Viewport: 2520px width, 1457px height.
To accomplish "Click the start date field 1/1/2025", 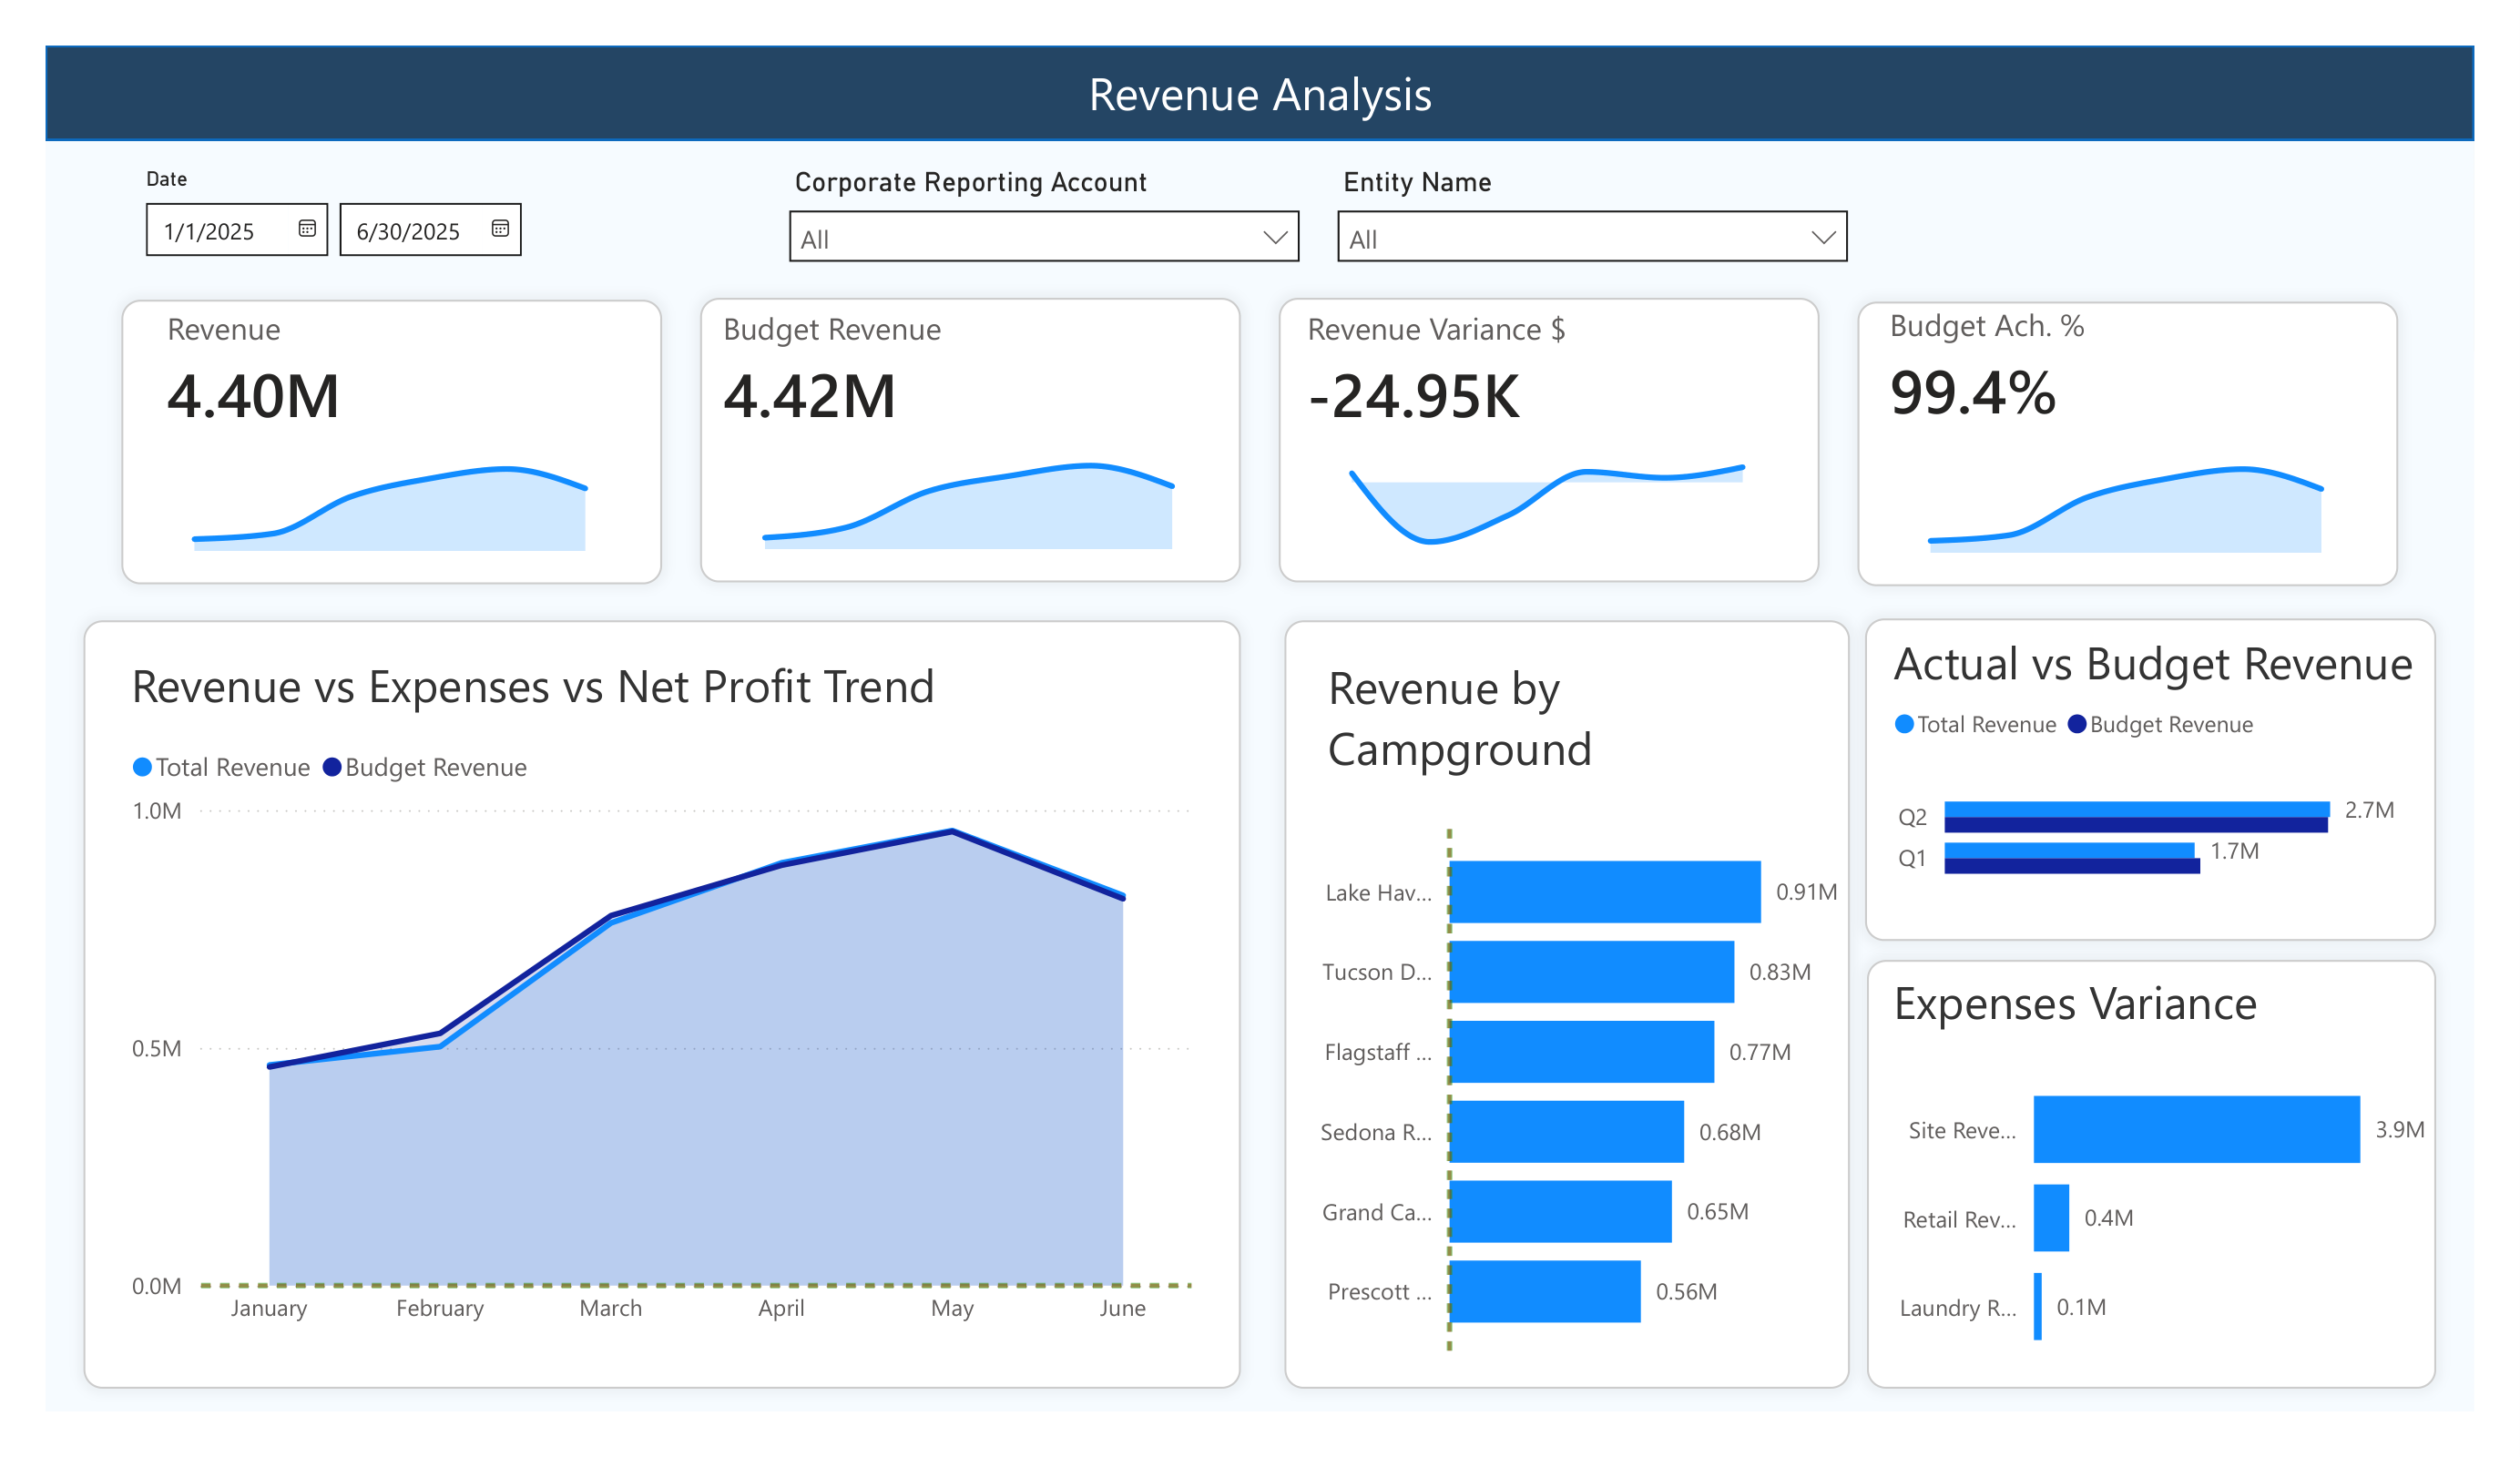I will click(x=237, y=230).
